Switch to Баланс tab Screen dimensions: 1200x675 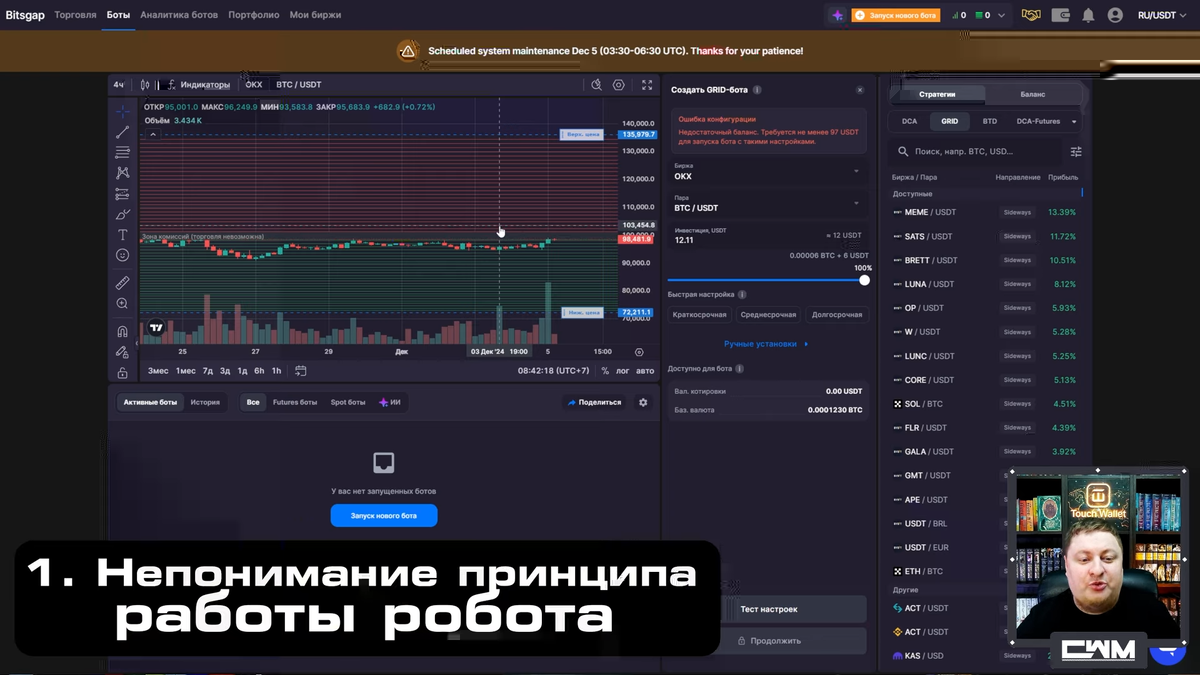tap(1033, 94)
